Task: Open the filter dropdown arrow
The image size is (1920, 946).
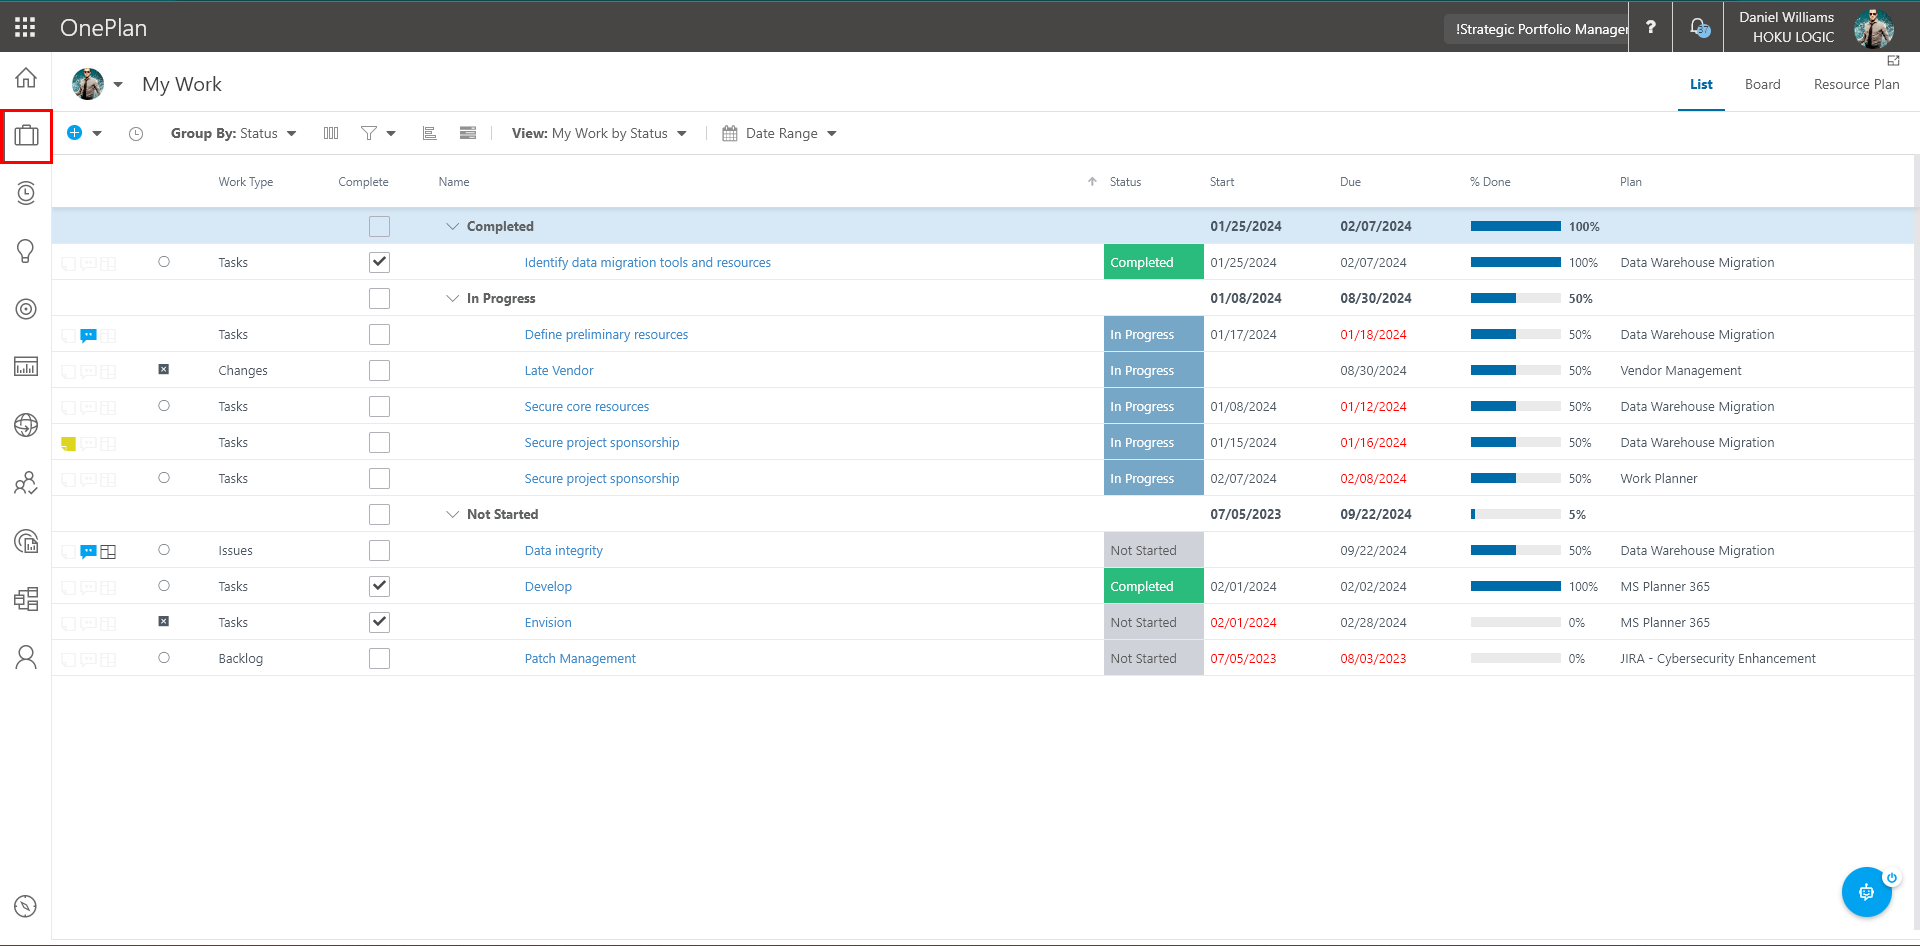Action: point(391,134)
